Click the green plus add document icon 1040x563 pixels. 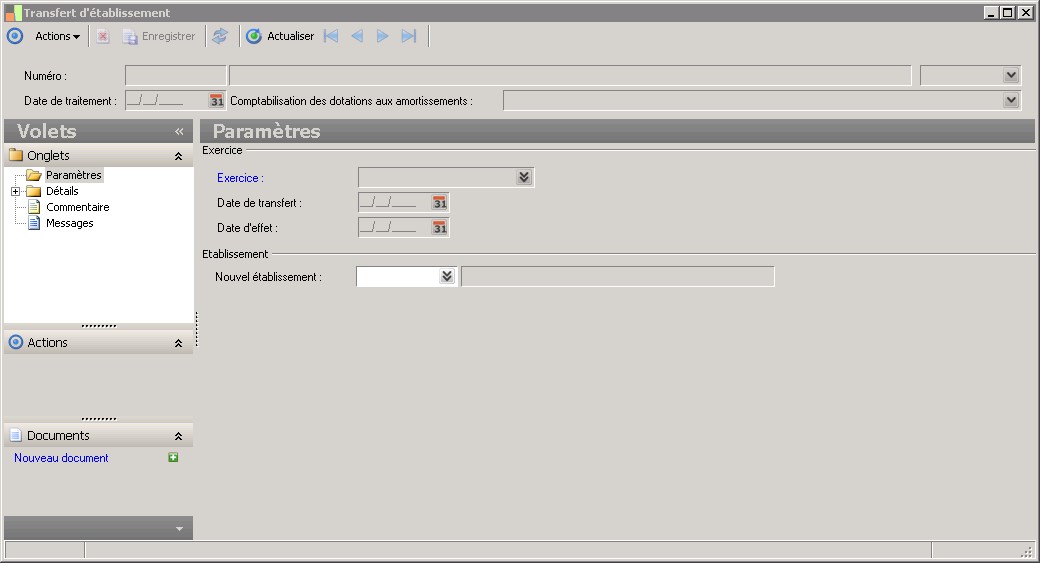[x=173, y=458]
